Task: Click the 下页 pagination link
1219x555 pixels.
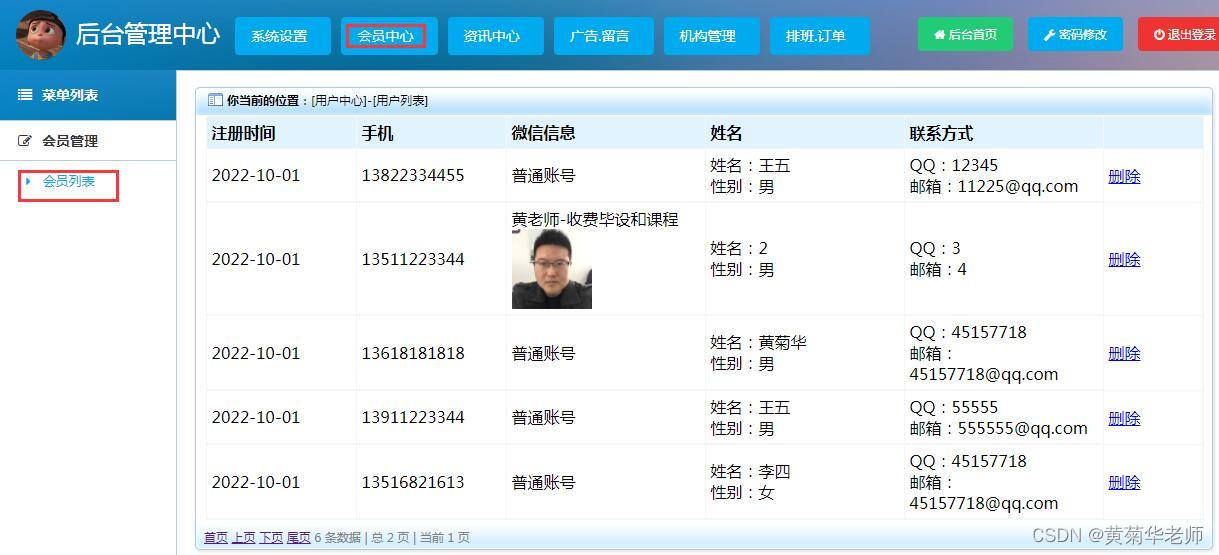Action: click(x=271, y=537)
